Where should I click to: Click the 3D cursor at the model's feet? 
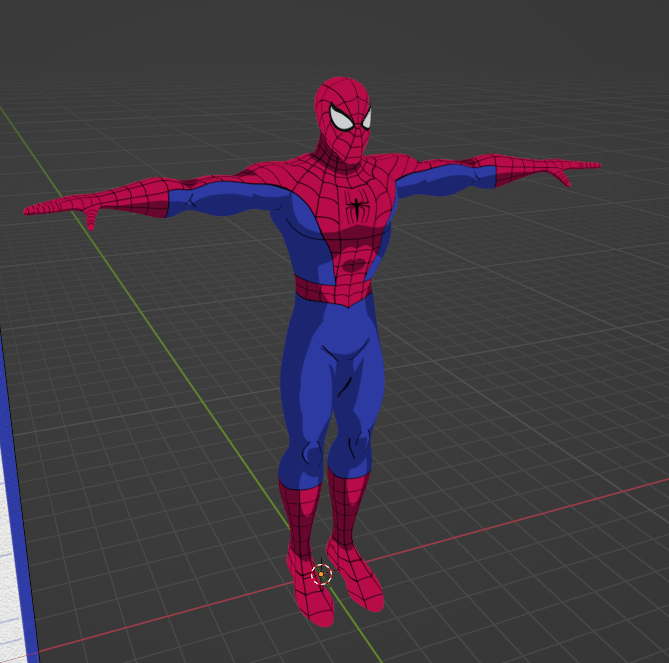click(x=321, y=574)
